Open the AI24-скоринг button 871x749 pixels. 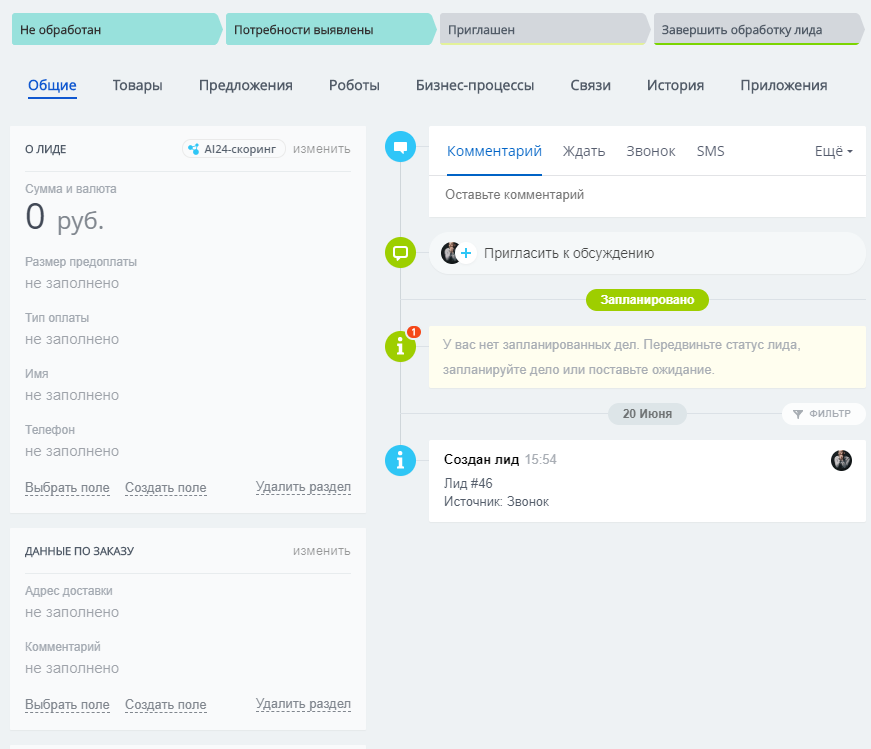click(233, 149)
